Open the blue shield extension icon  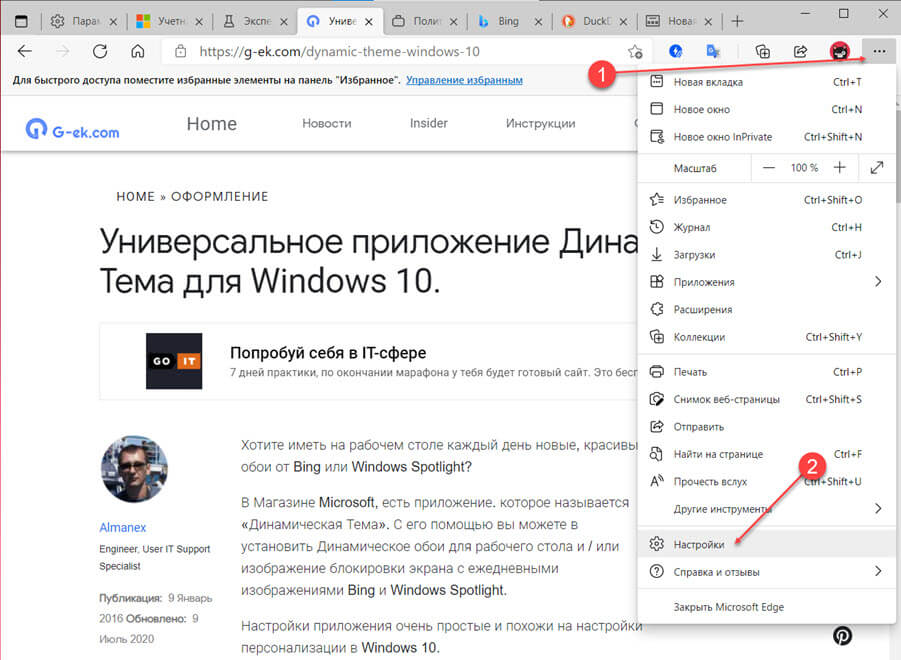[x=676, y=52]
